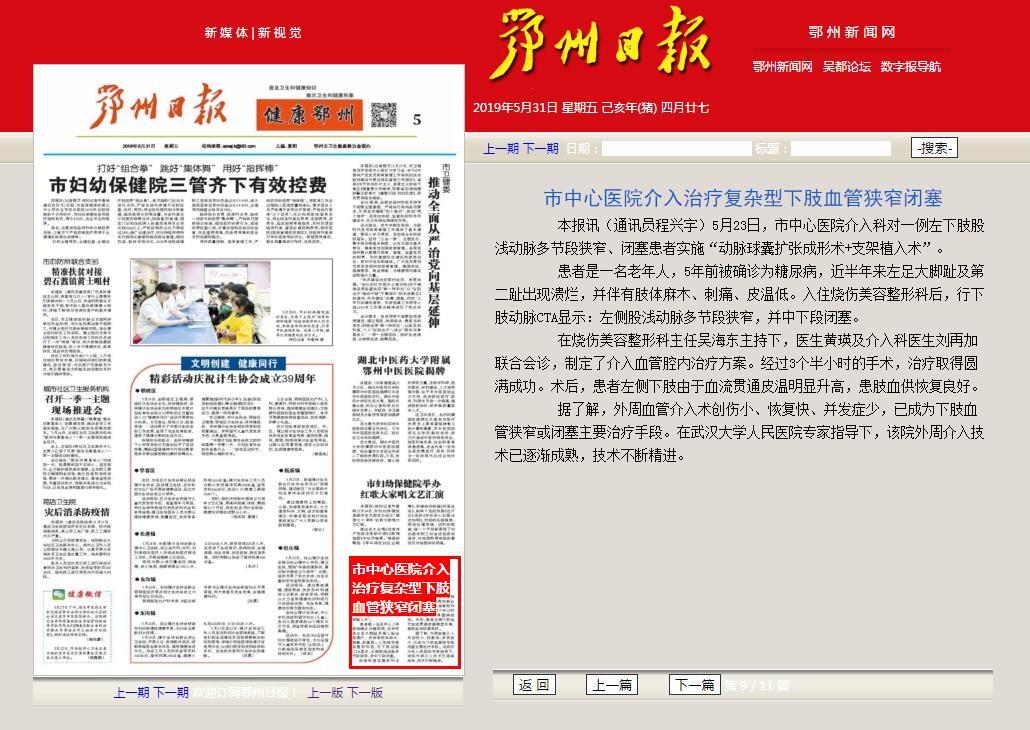Go to previous page via 上一版
The width and height of the screenshot is (1030, 730).
(326, 693)
